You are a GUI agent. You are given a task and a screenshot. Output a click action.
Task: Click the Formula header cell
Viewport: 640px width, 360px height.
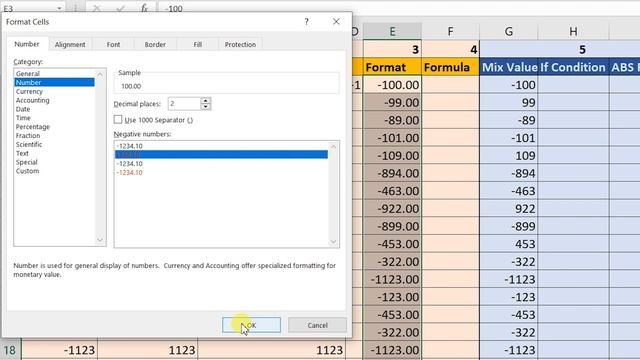pos(450,67)
